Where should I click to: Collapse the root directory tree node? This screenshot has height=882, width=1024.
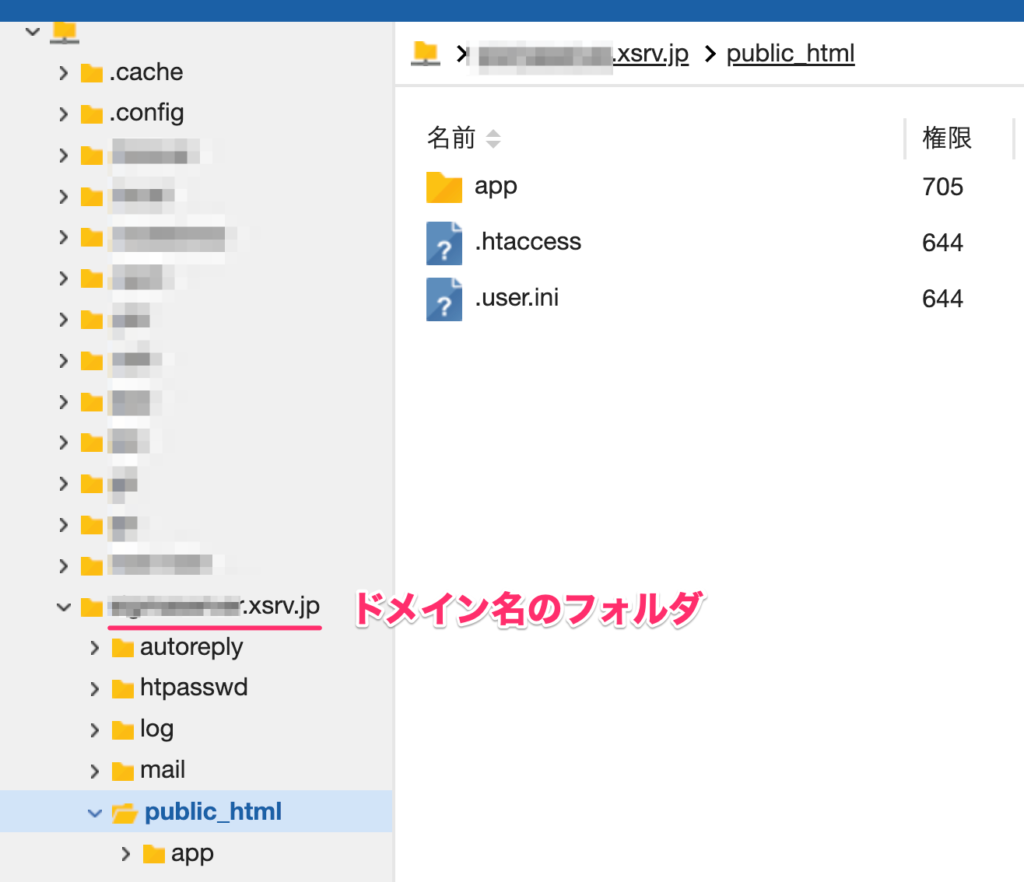[33, 31]
